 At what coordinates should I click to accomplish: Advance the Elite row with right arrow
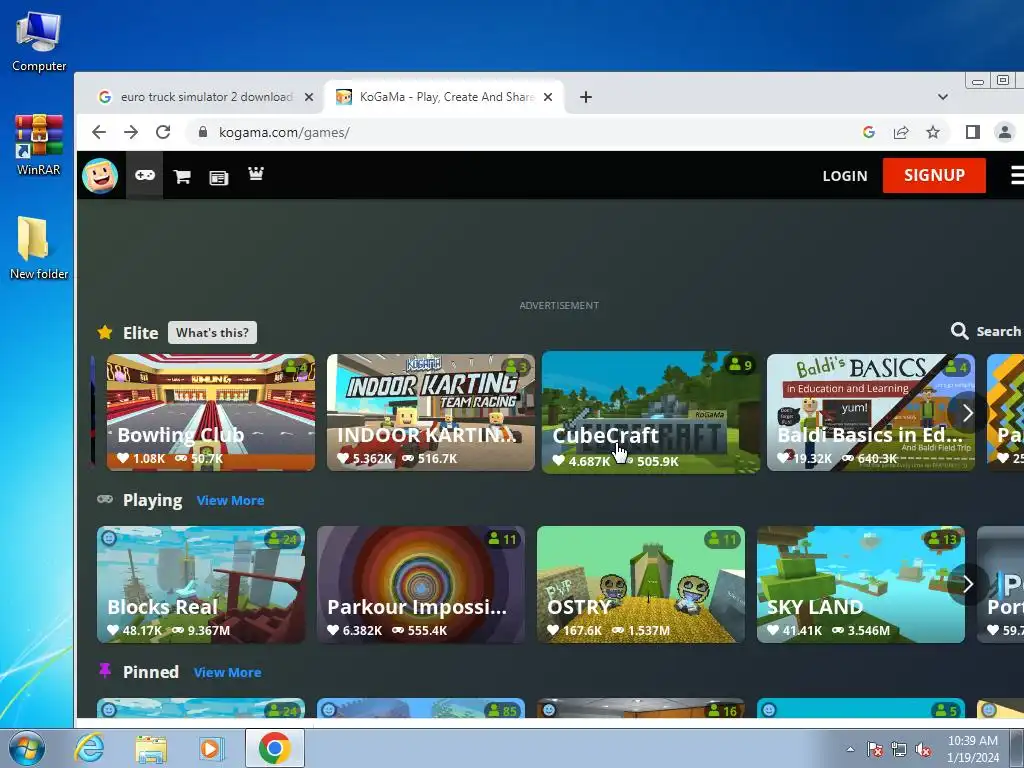(x=968, y=412)
